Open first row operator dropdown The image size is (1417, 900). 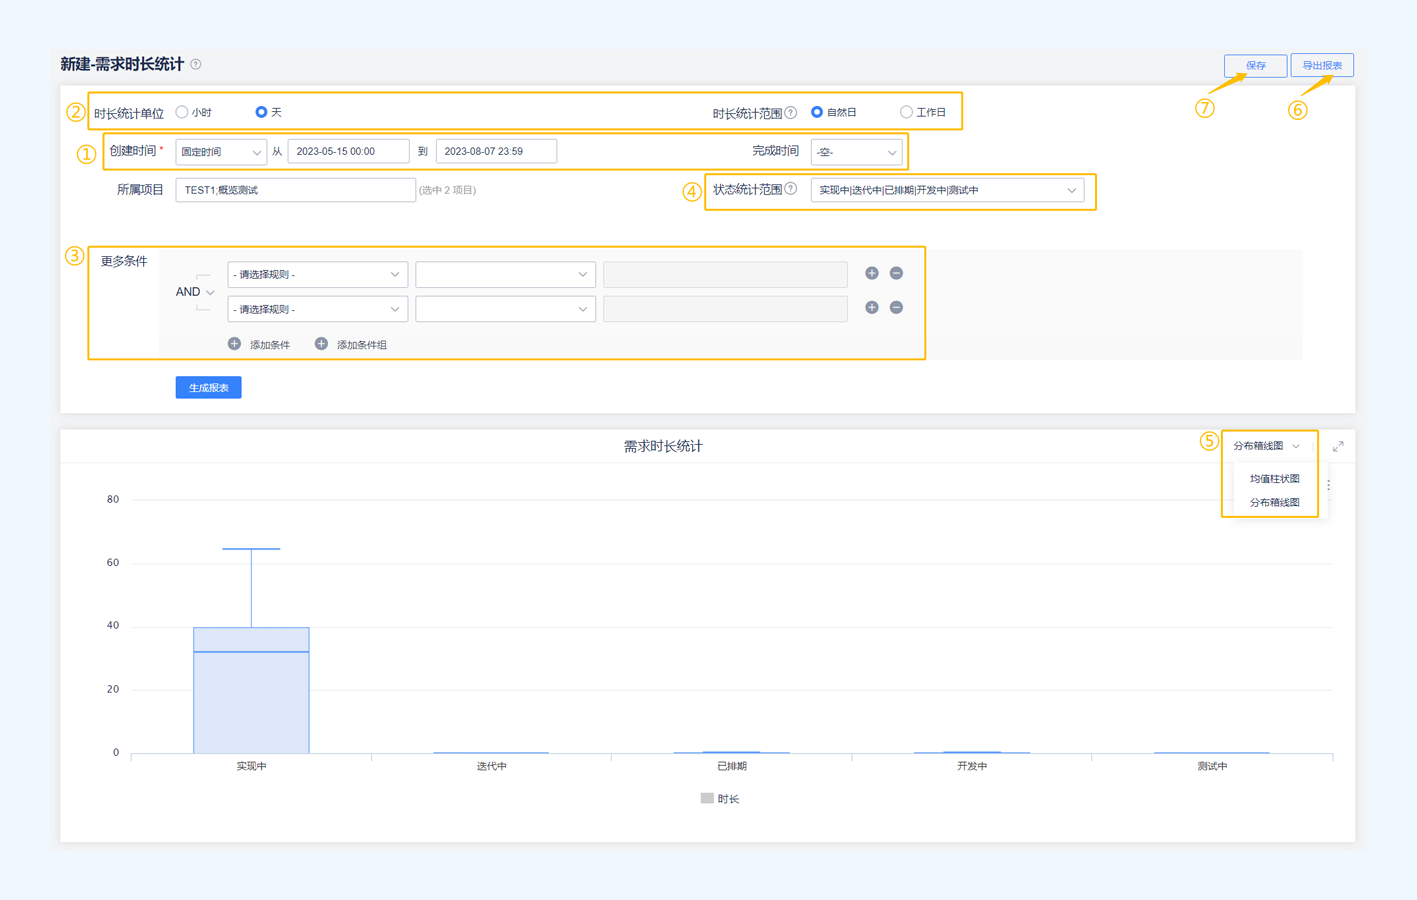(x=505, y=274)
